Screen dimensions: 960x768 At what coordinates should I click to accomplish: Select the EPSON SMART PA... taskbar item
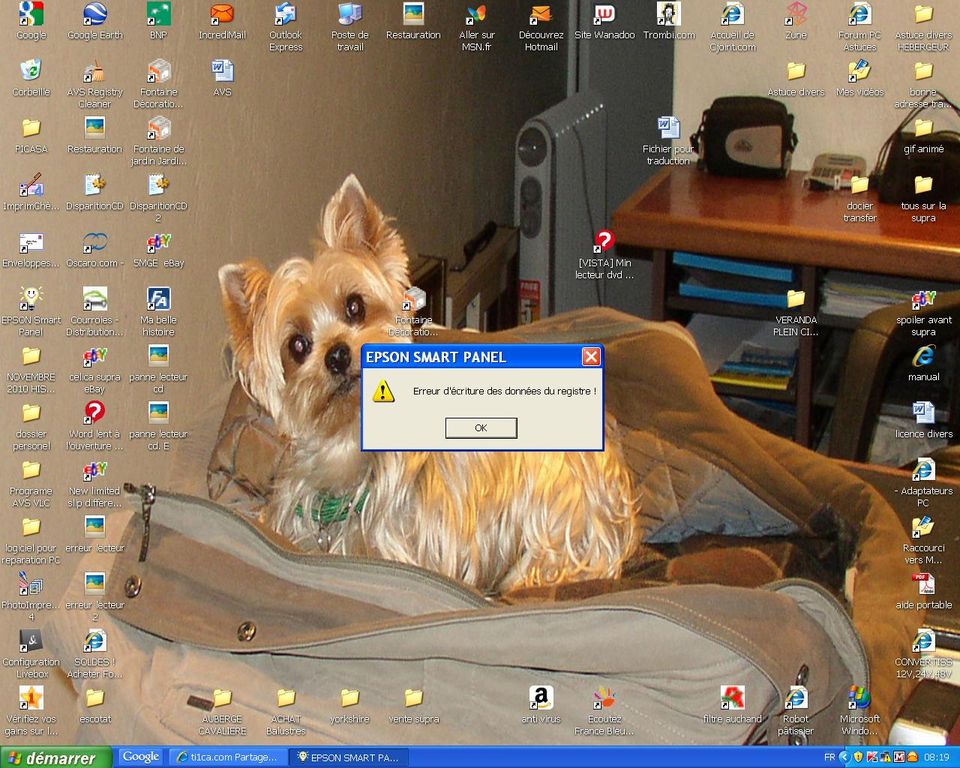tap(346, 758)
